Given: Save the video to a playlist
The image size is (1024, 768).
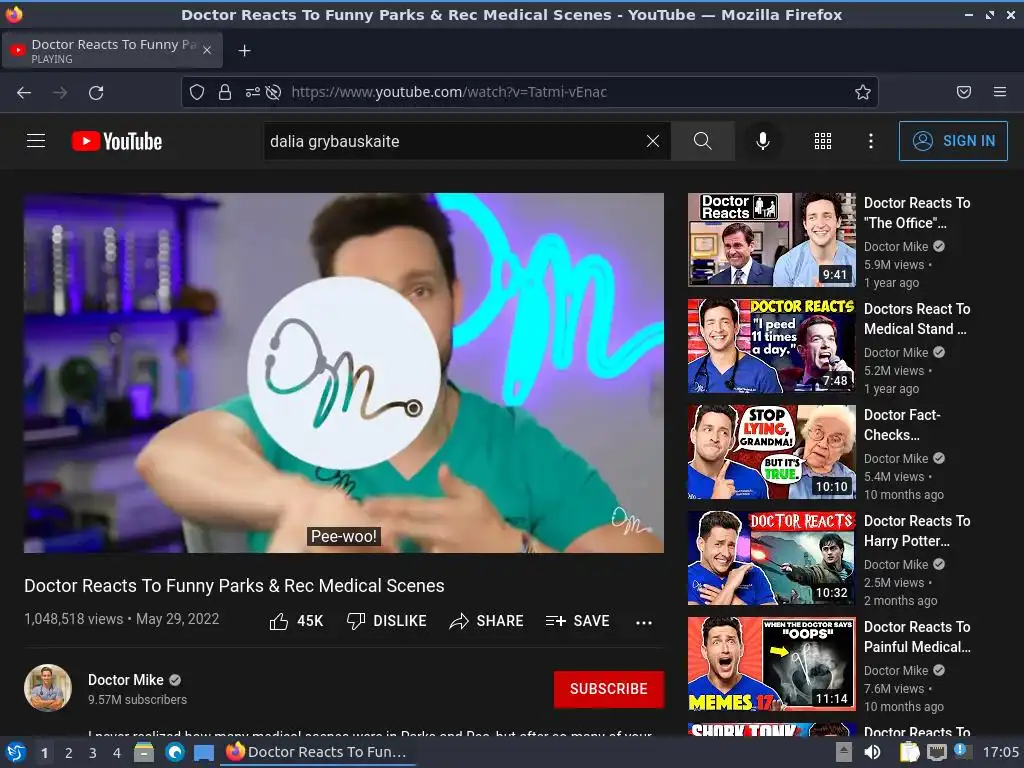Looking at the screenshot, I should [x=578, y=621].
